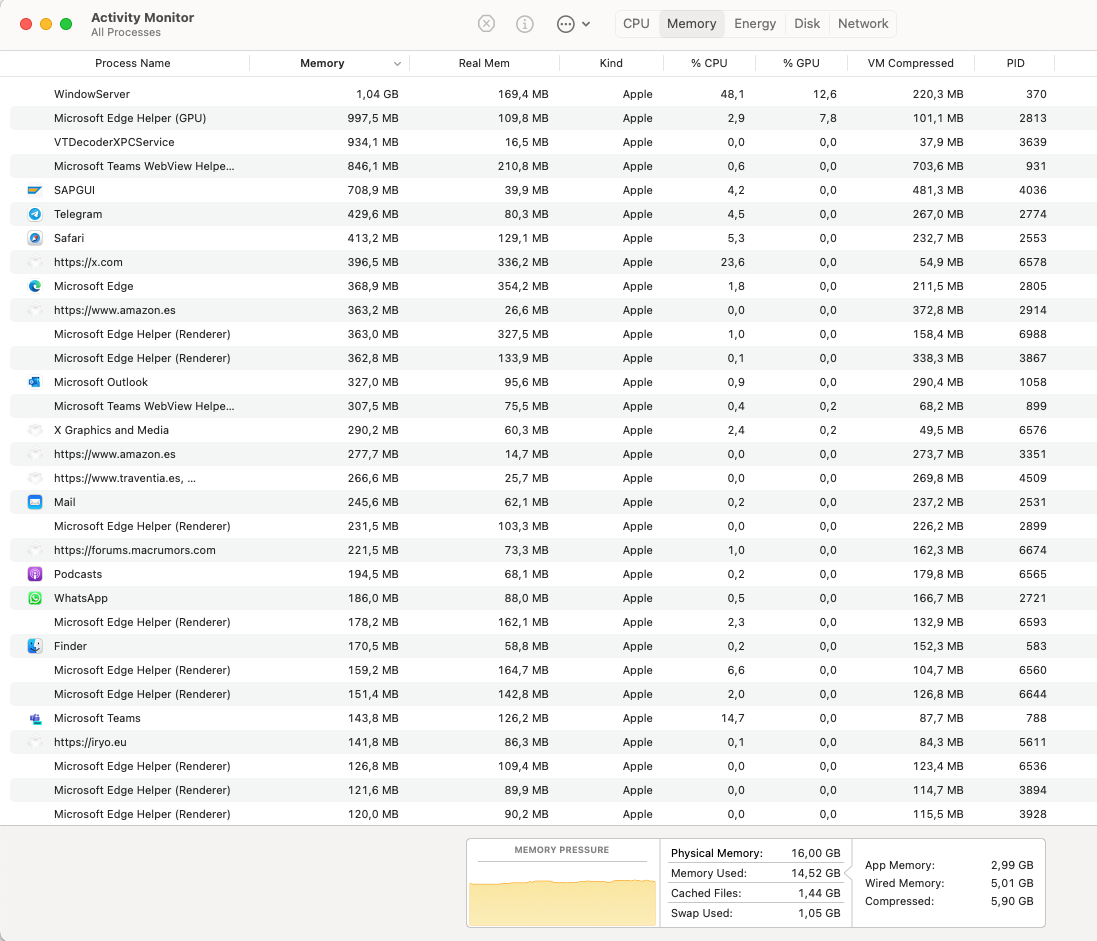Click Swap Used value 1,05 GB
Viewport: 1097px width, 941px height.
[x=819, y=914]
